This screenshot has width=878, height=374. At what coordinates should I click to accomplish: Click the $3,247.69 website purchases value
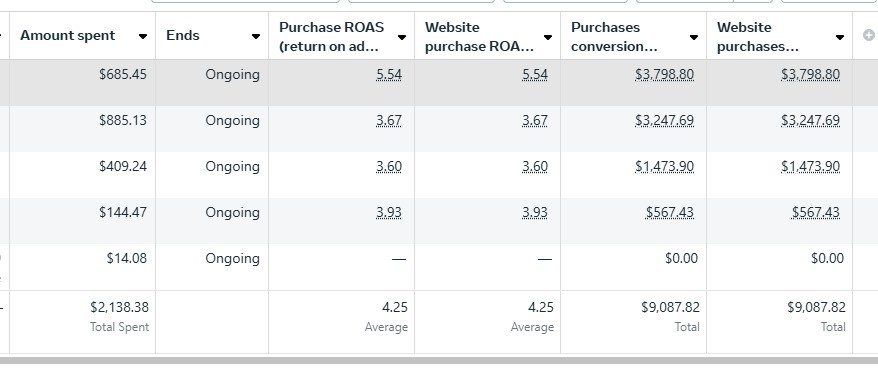pos(810,120)
